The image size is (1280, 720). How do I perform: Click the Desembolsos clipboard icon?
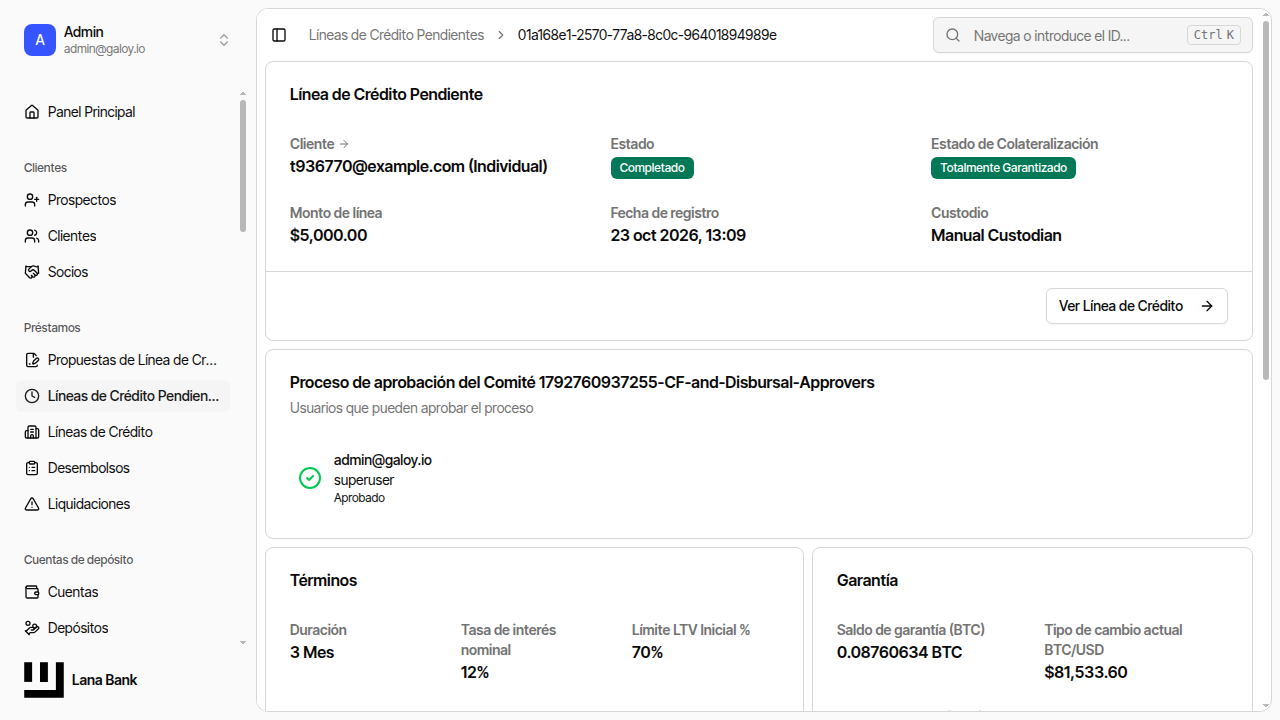pos(32,468)
